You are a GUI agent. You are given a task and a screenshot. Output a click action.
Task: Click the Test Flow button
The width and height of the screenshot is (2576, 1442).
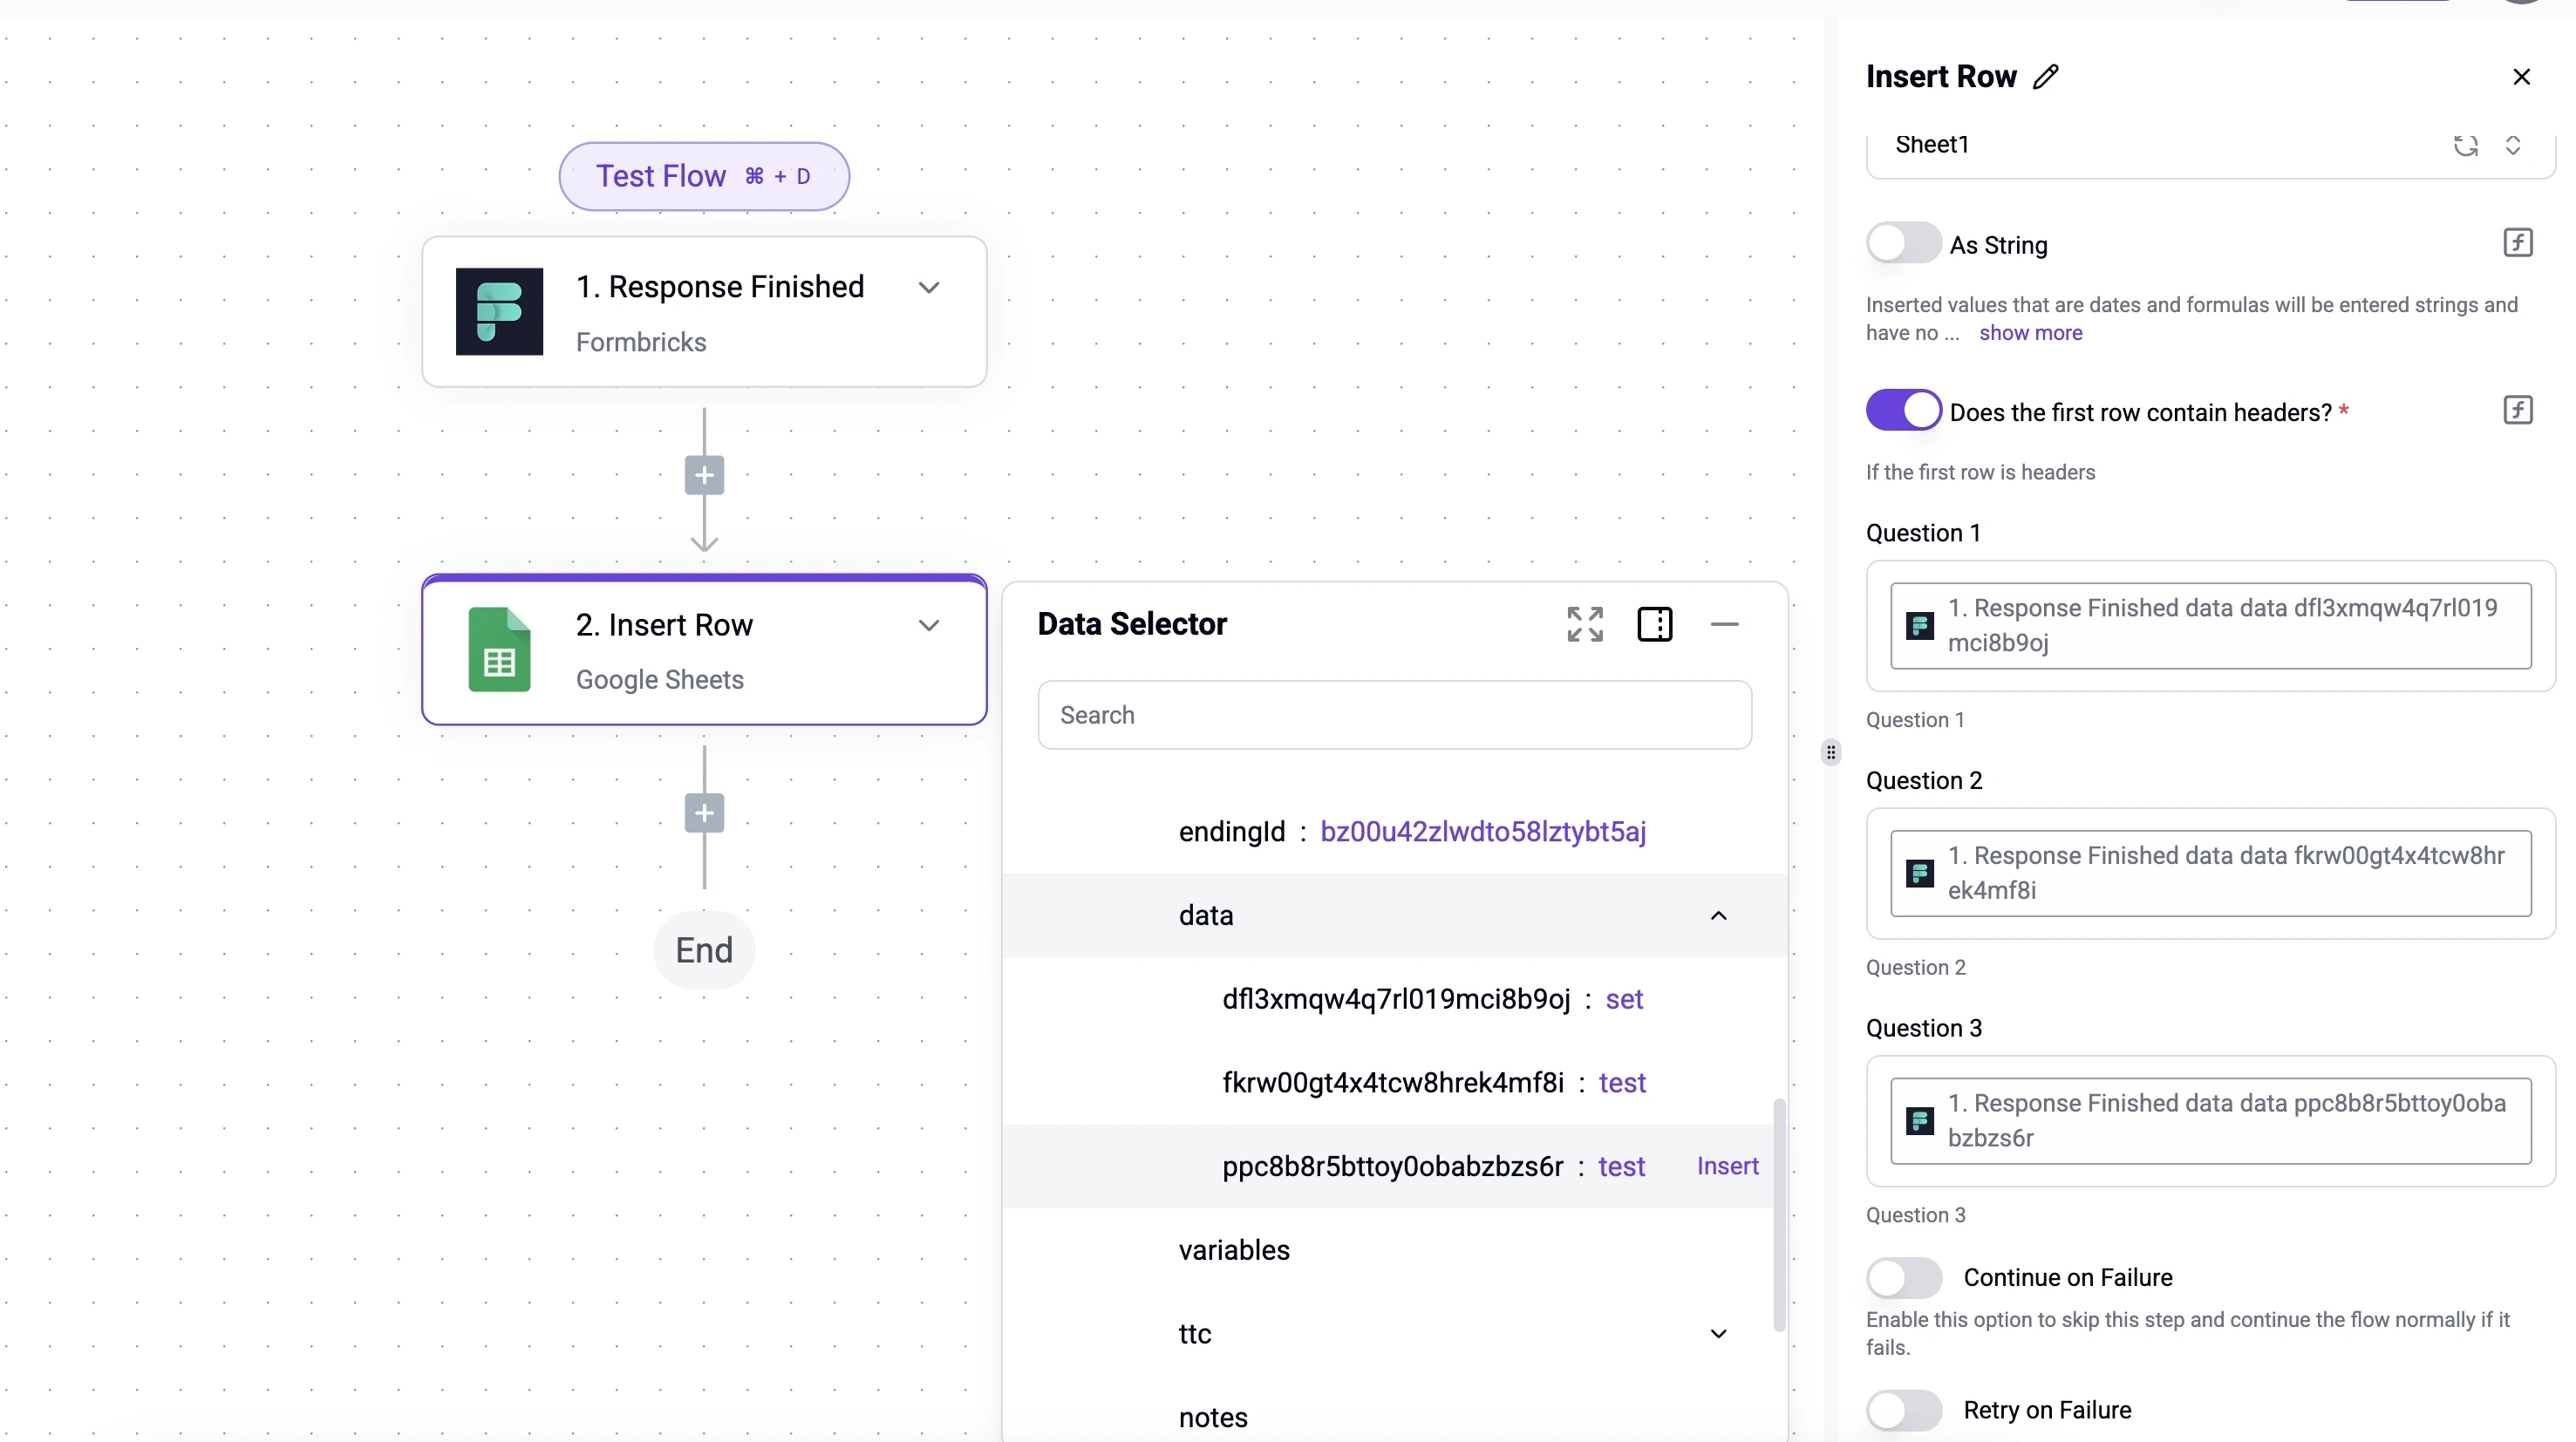click(x=702, y=175)
